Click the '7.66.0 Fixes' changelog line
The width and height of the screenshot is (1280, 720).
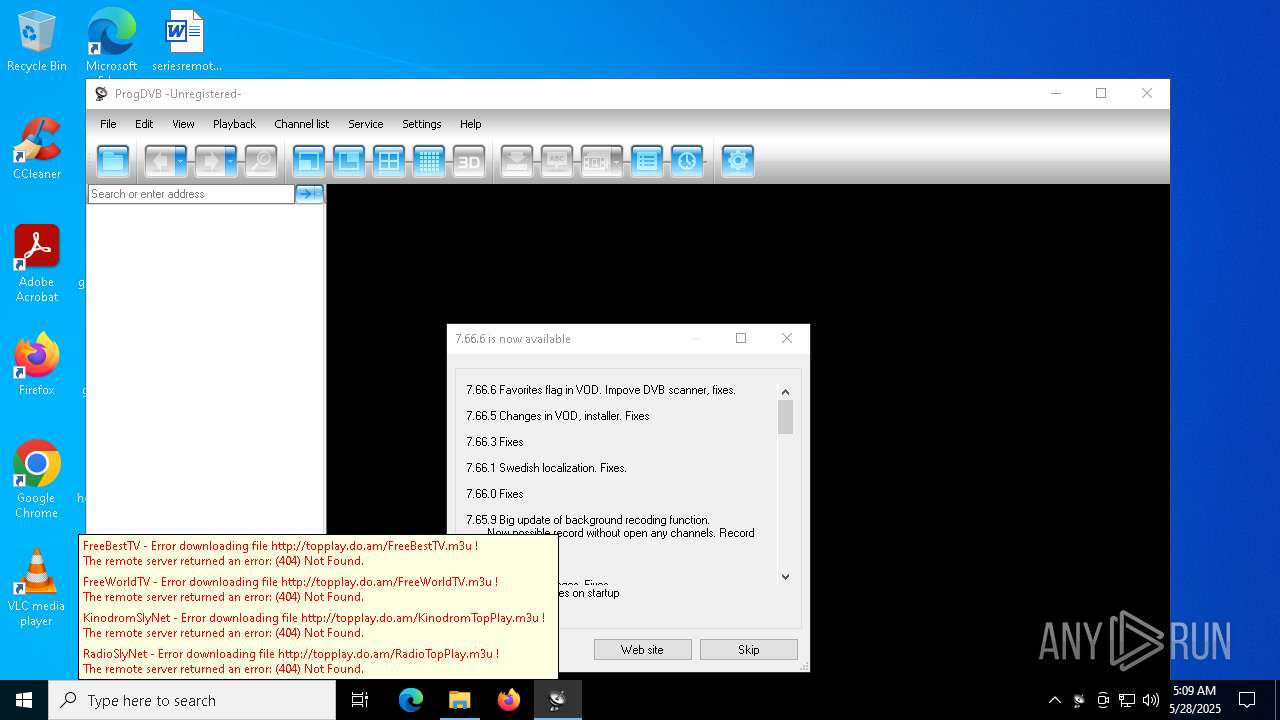coord(494,494)
